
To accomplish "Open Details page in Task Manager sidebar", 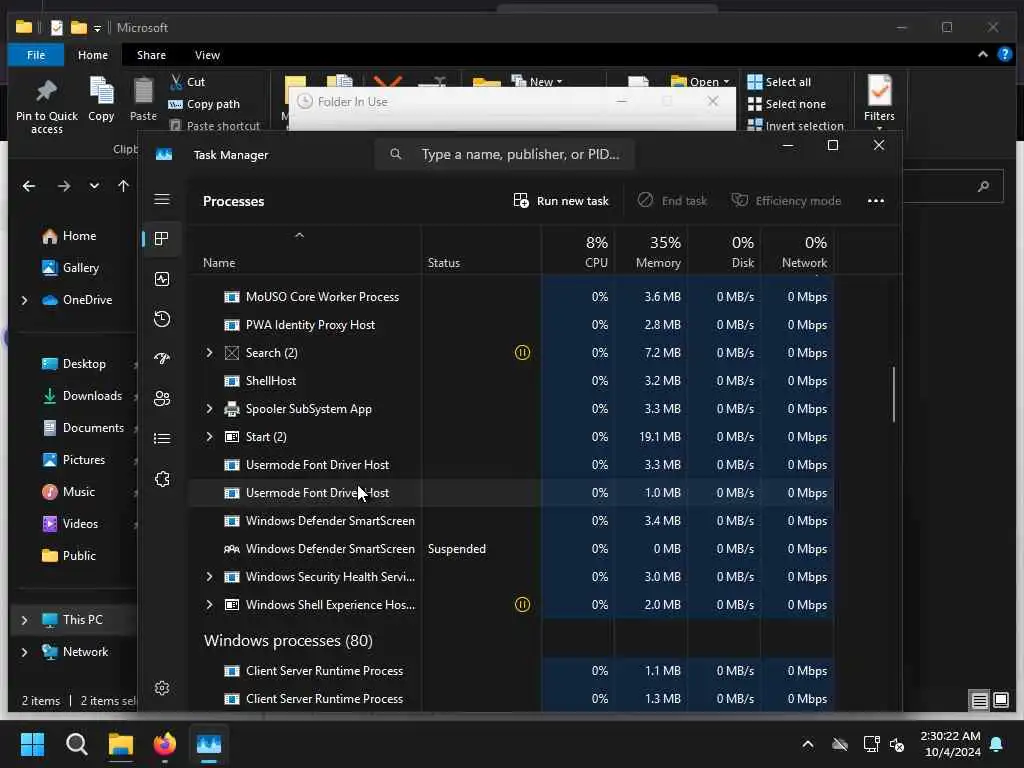I will (162, 438).
